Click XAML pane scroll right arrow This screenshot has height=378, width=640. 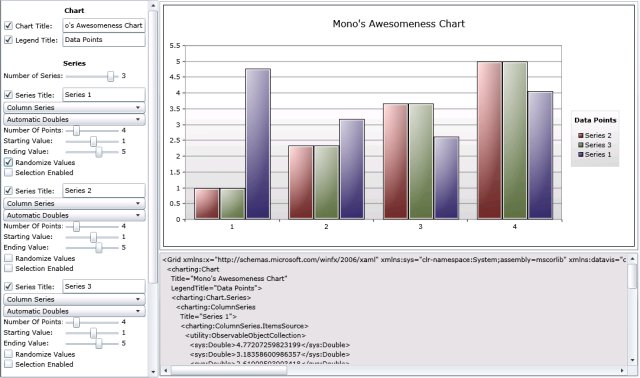coord(622,371)
